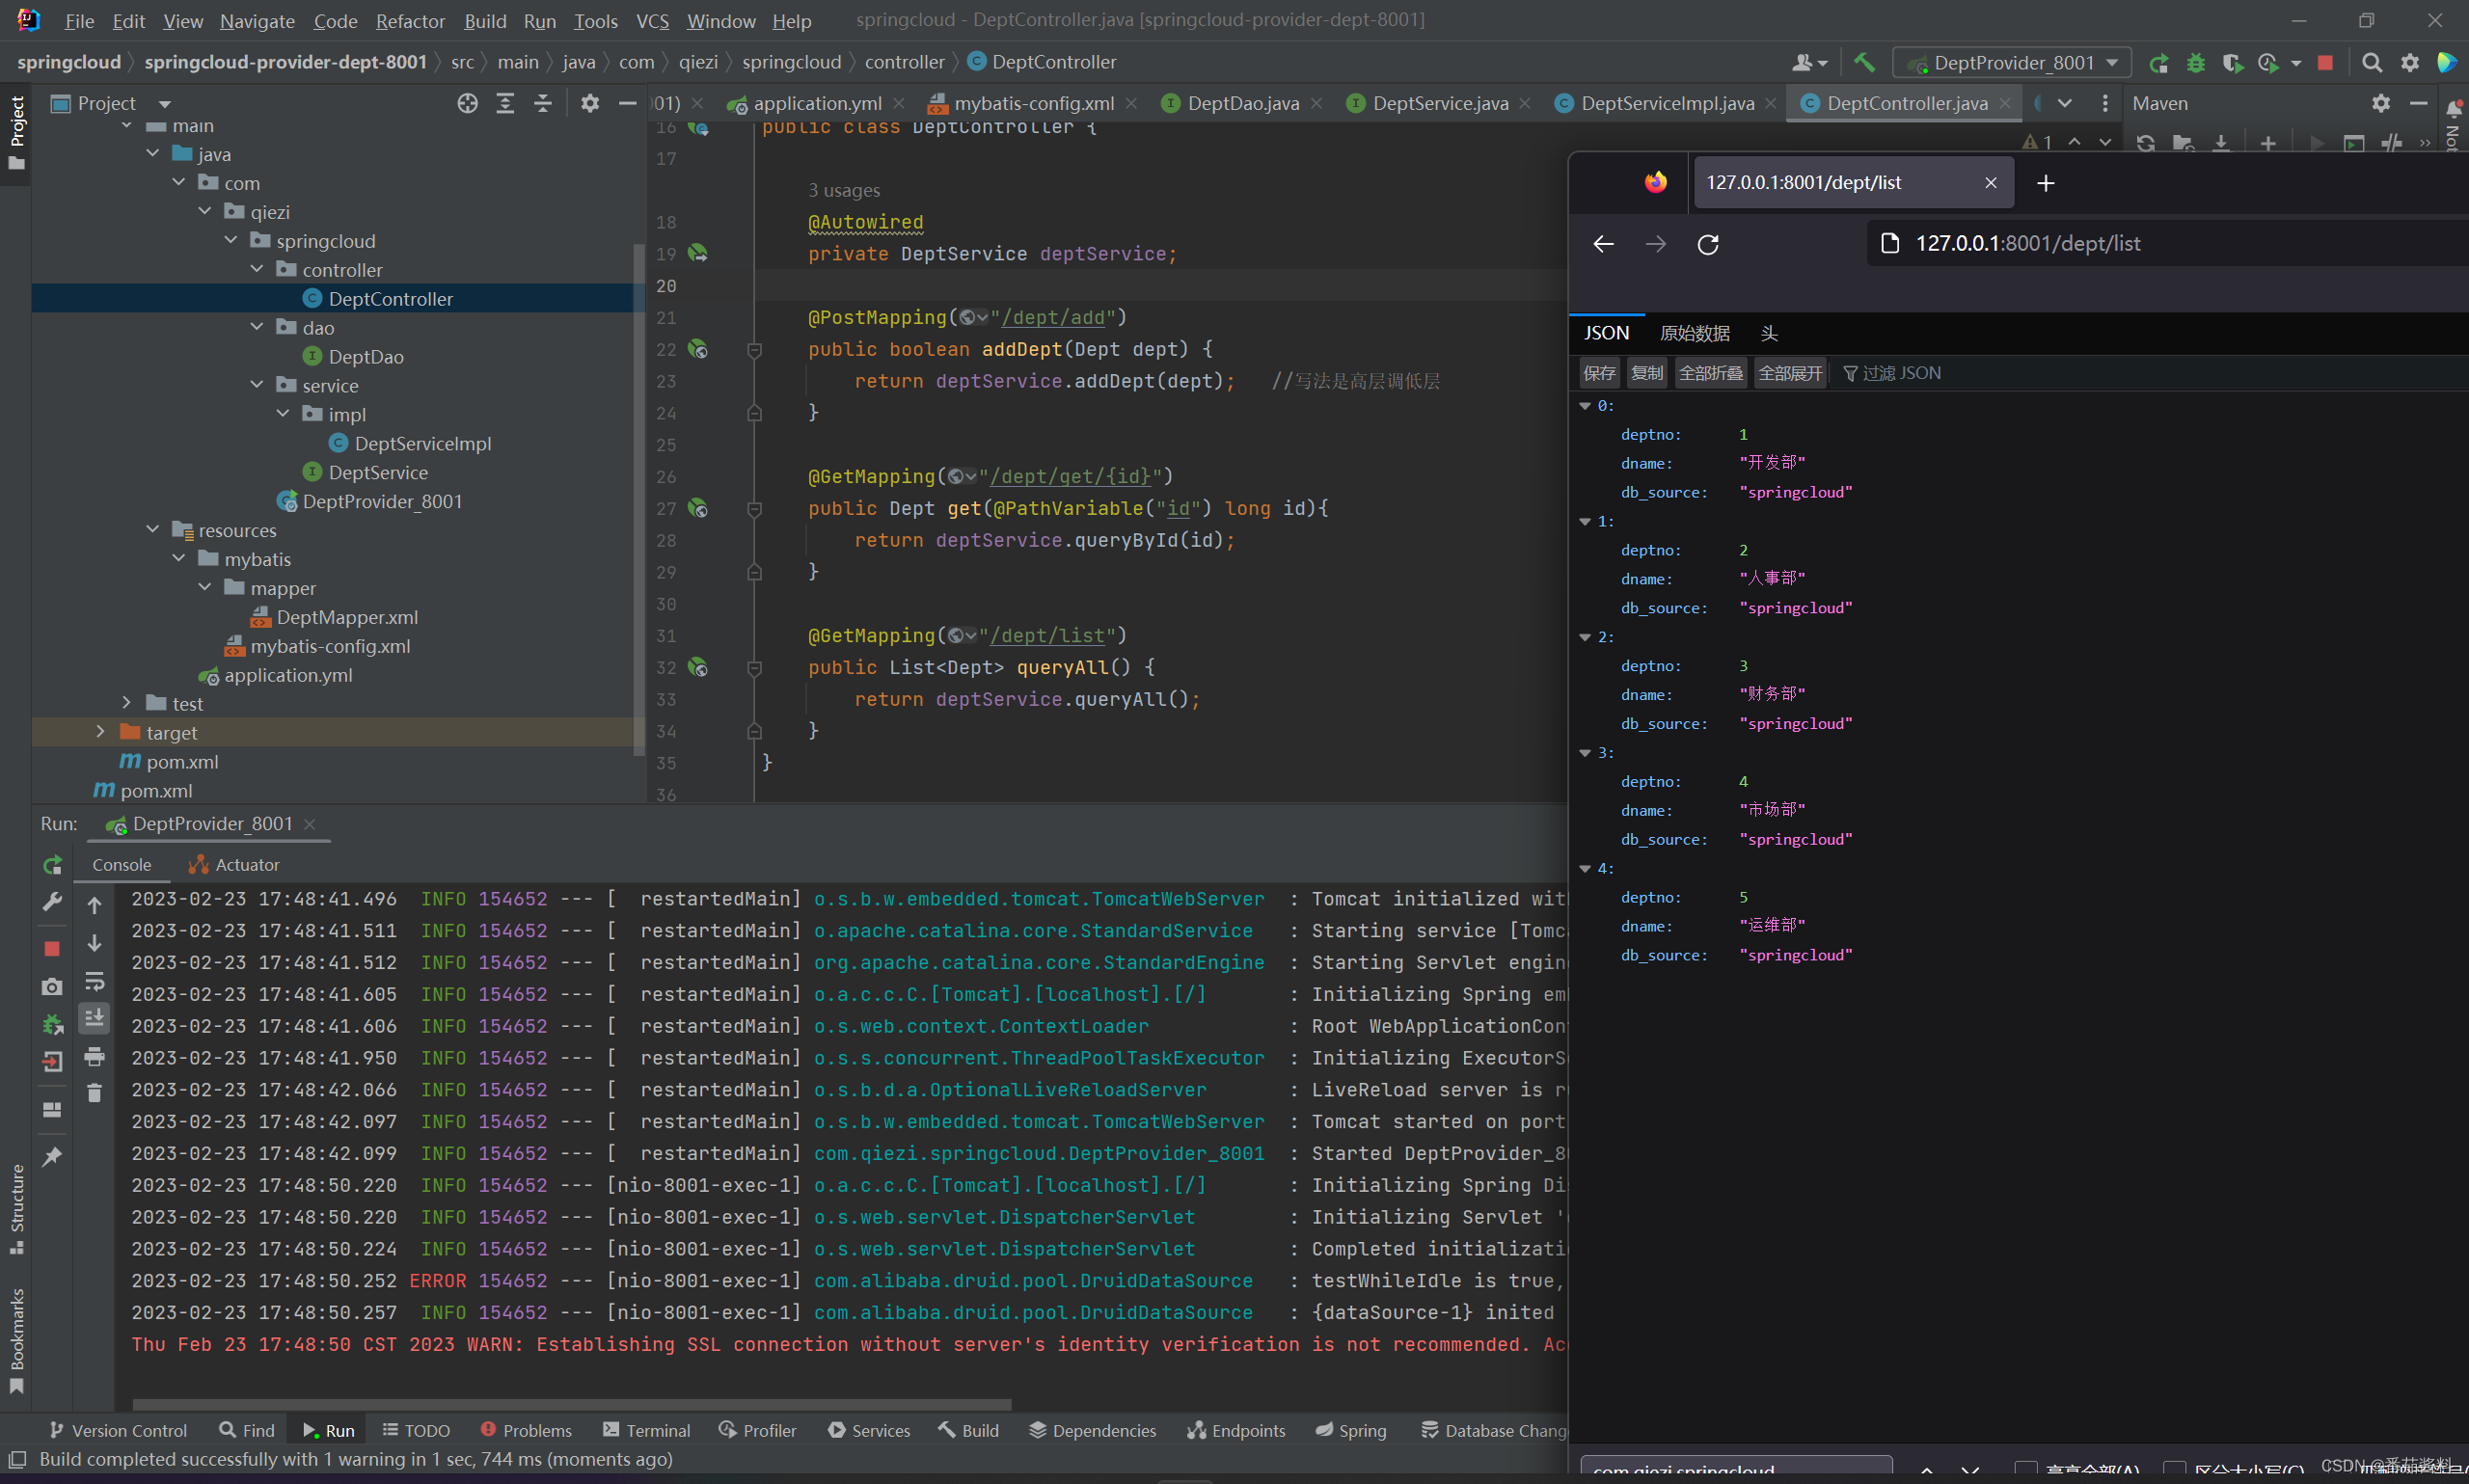Toggle soft-wrap in the console toolbar
The height and width of the screenshot is (1484, 2469).
[95, 981]
